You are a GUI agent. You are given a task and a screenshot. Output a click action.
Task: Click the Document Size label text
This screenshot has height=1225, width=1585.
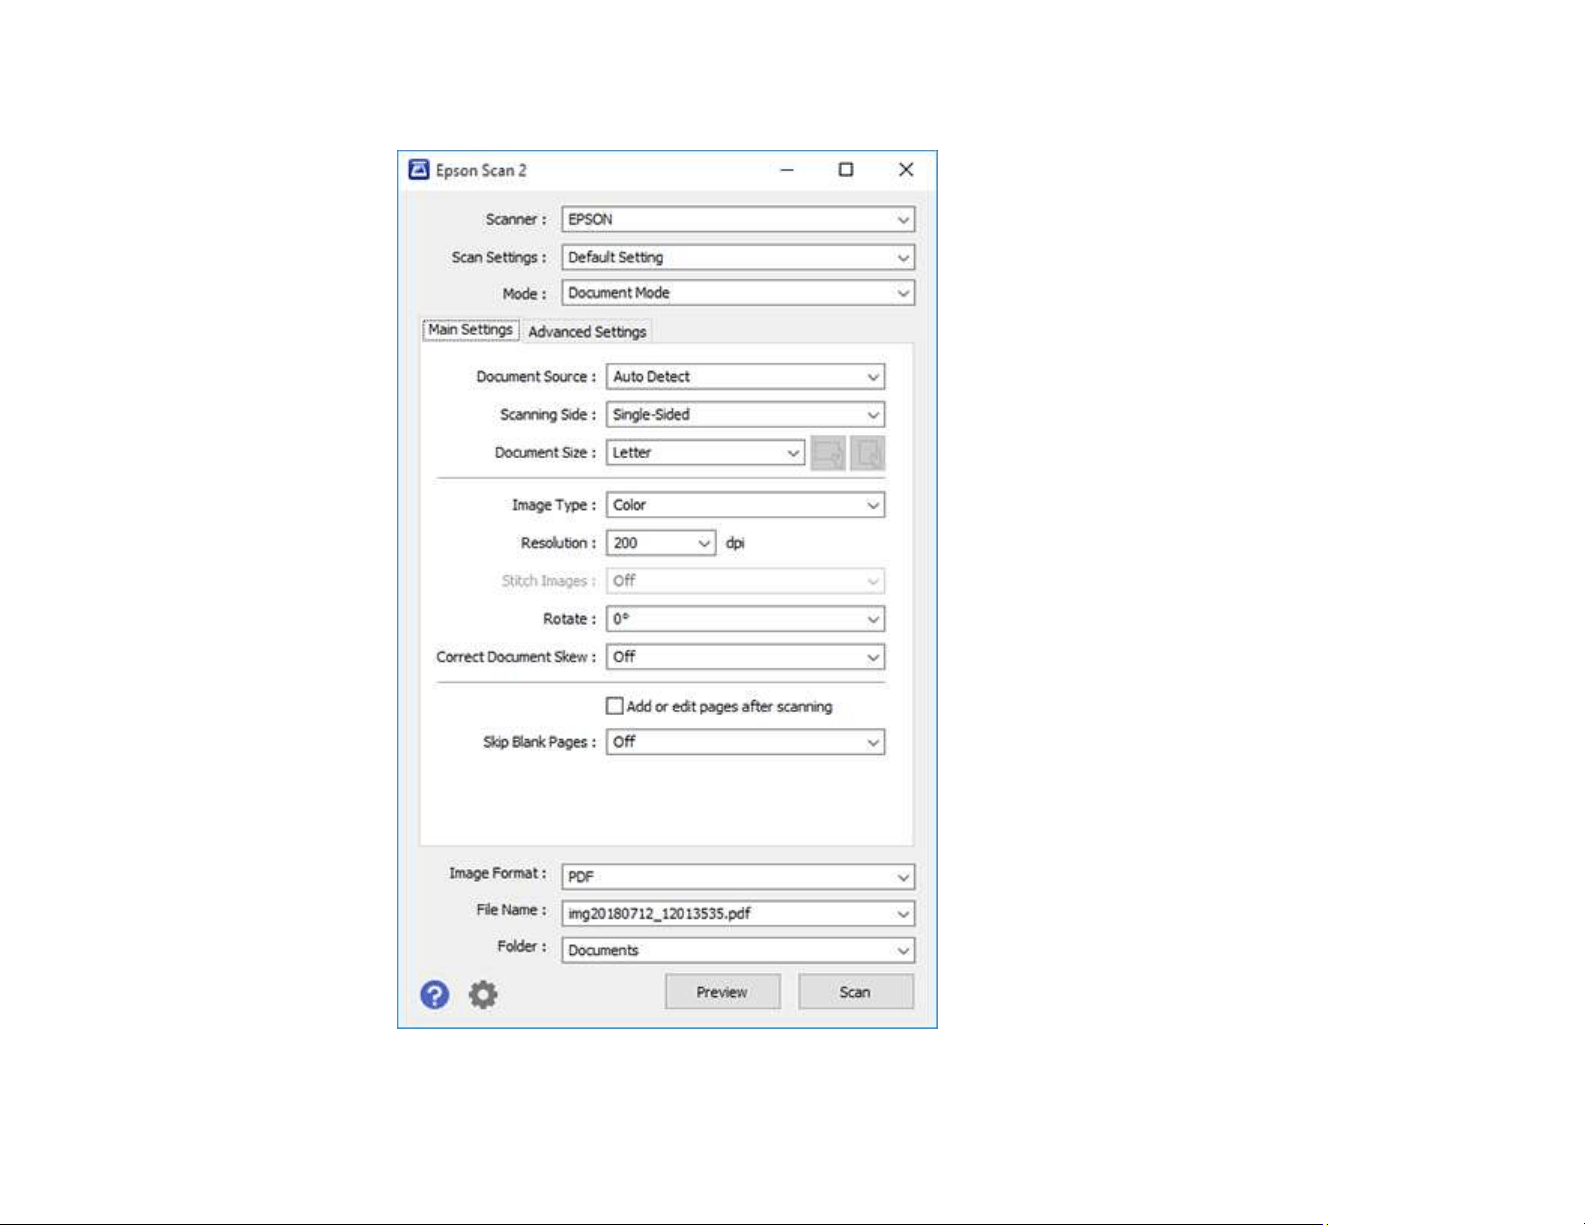[x=545, y=453]
